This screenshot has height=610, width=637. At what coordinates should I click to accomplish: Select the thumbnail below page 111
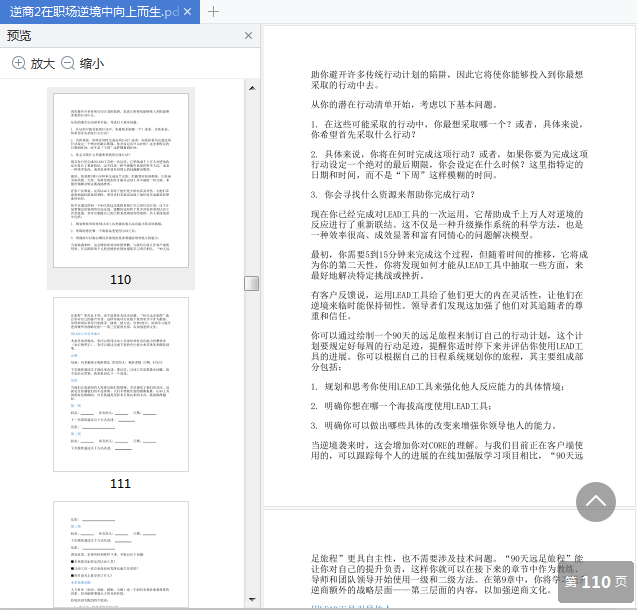click(x=121, y=555)
